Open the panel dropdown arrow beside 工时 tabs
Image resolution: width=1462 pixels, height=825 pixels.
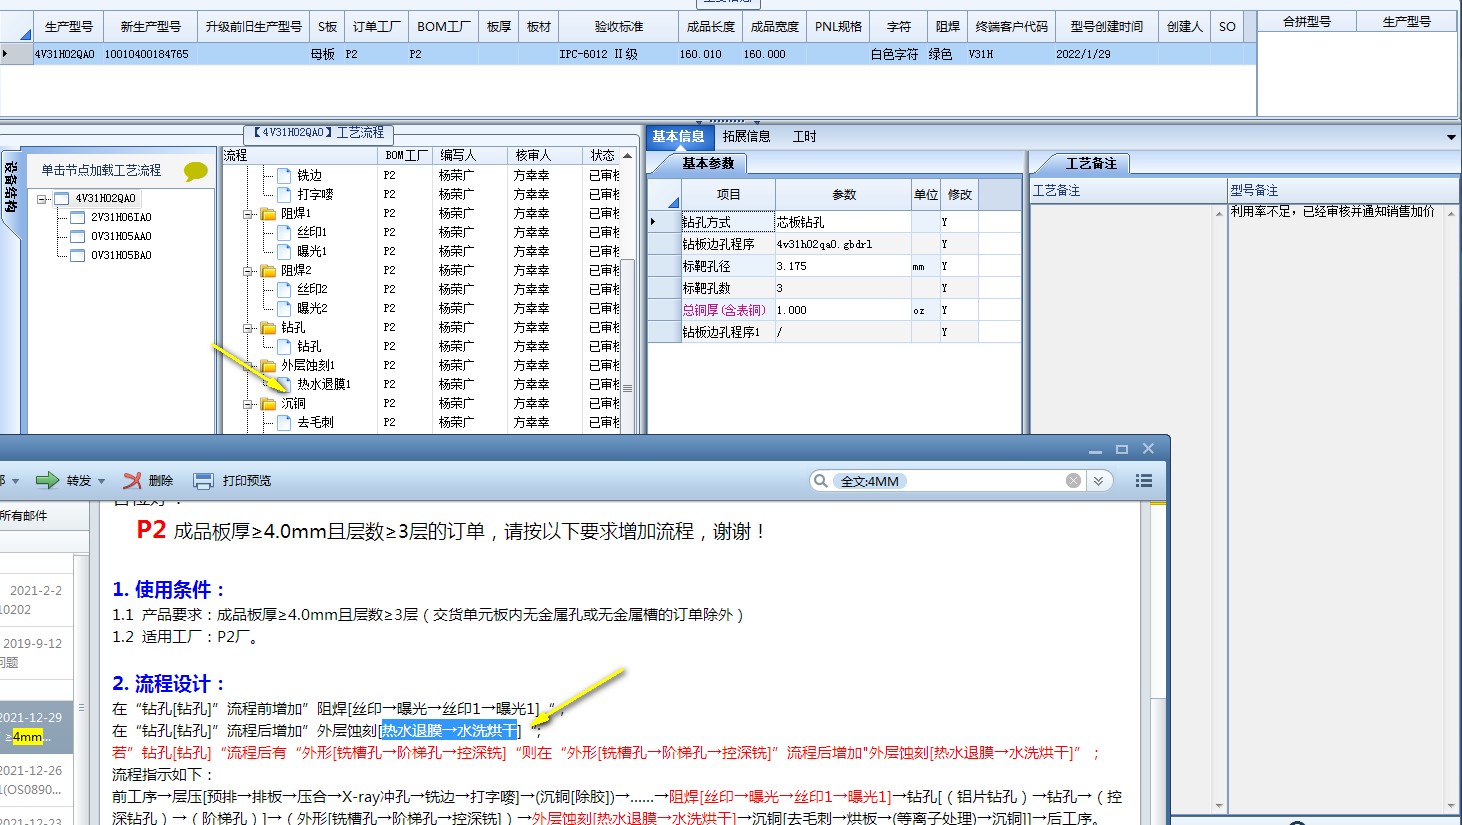[1451, 137]
